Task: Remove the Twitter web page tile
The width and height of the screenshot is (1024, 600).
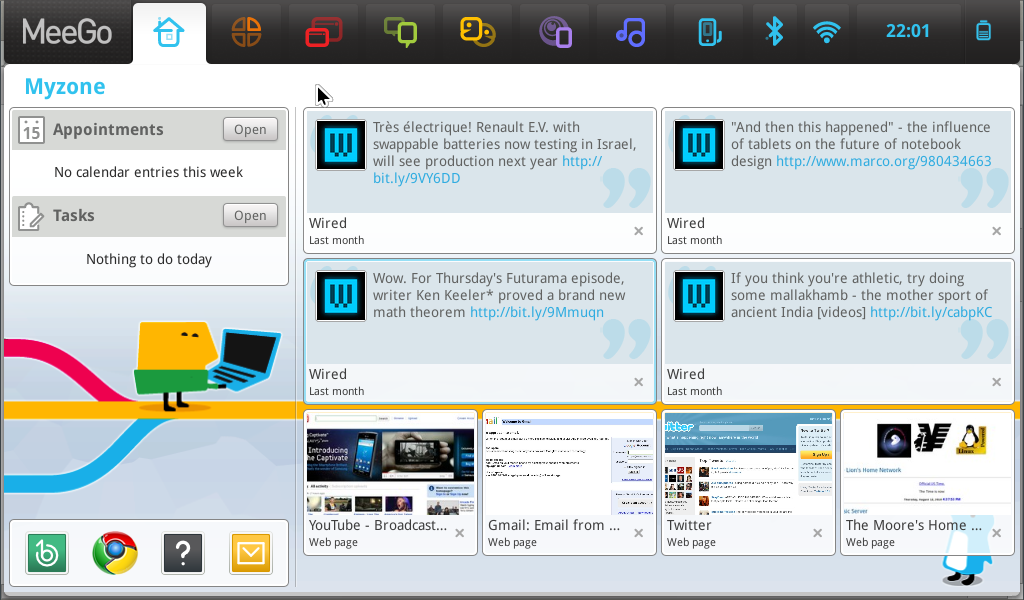Action: [x=817, y=533]
